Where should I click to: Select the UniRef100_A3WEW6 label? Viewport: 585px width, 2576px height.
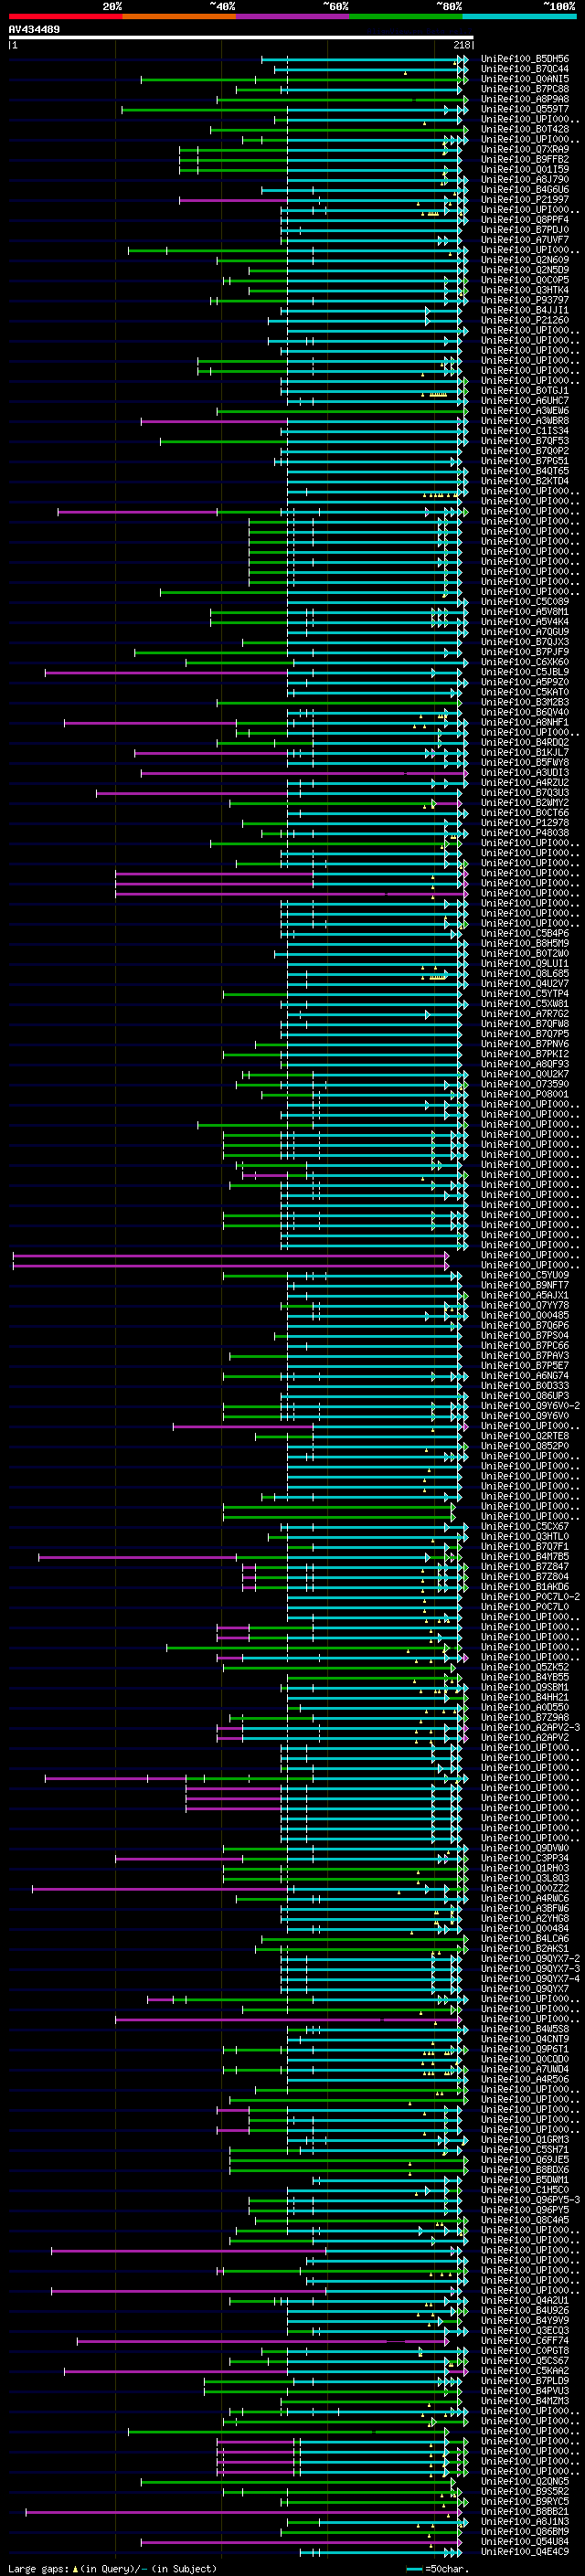525,411
